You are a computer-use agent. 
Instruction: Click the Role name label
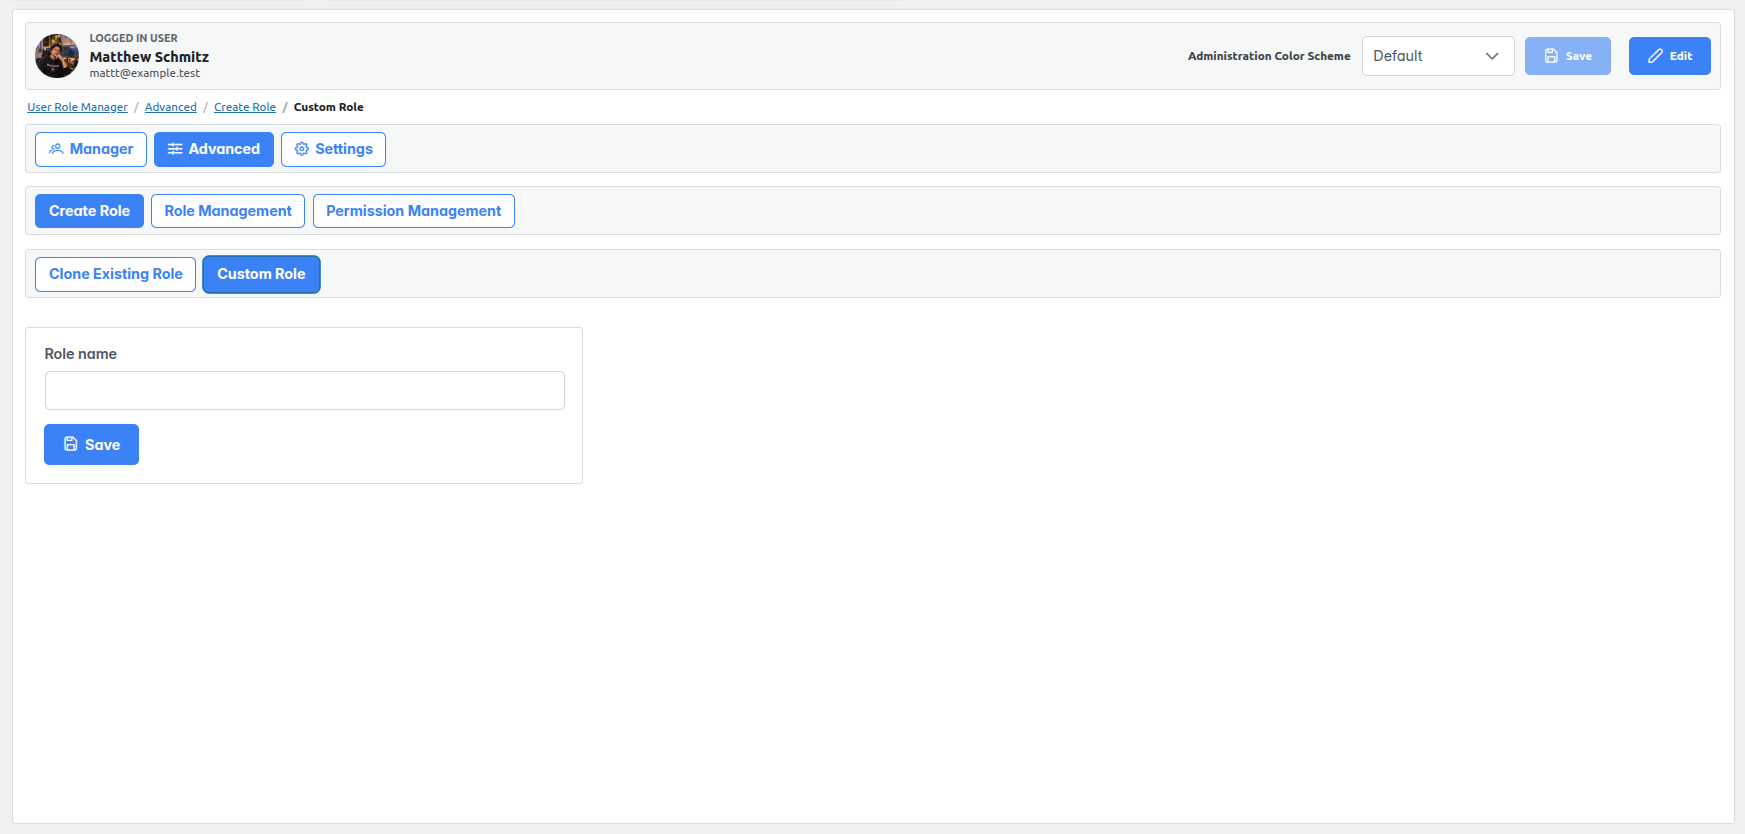coord(81,354)
